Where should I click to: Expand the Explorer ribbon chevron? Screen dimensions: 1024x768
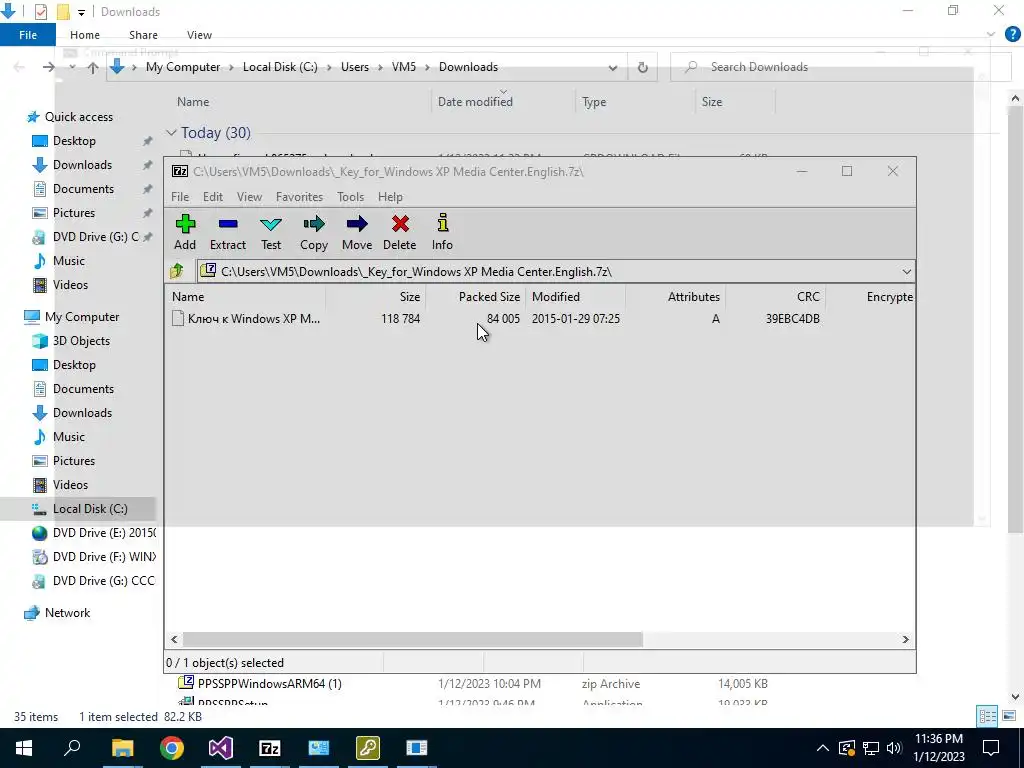coord(991,35)
